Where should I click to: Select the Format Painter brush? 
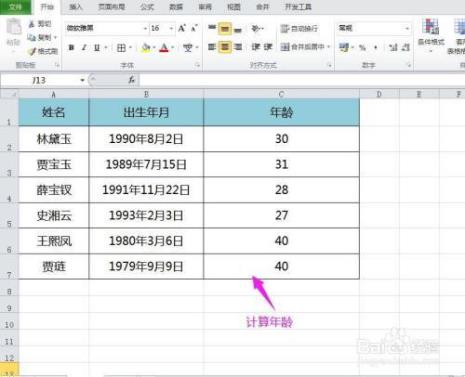(x=43, y=51)
